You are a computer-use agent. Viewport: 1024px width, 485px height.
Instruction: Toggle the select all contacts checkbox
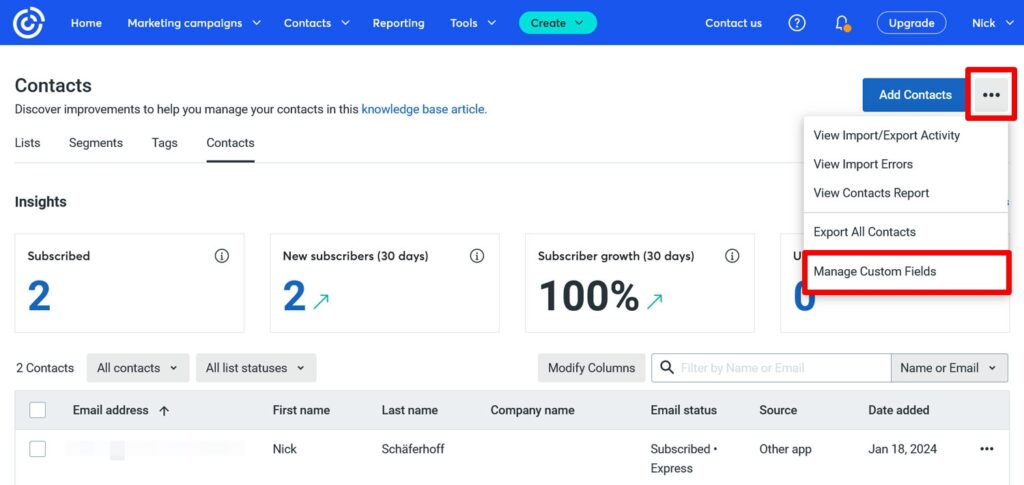(x=38, y=410)
